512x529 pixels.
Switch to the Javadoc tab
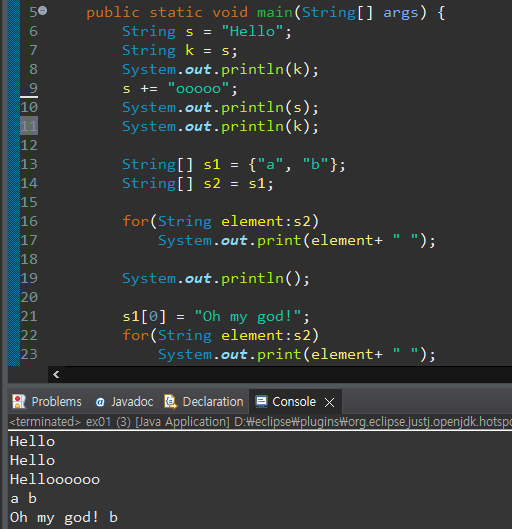(124, 402)
